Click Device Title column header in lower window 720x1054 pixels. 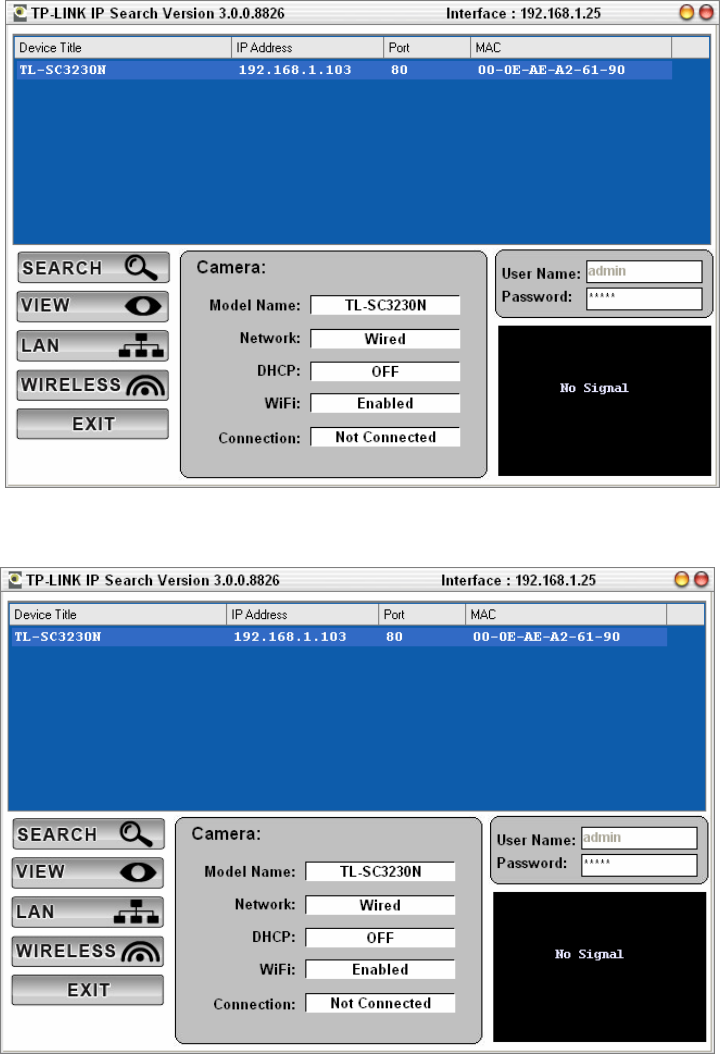118,614
